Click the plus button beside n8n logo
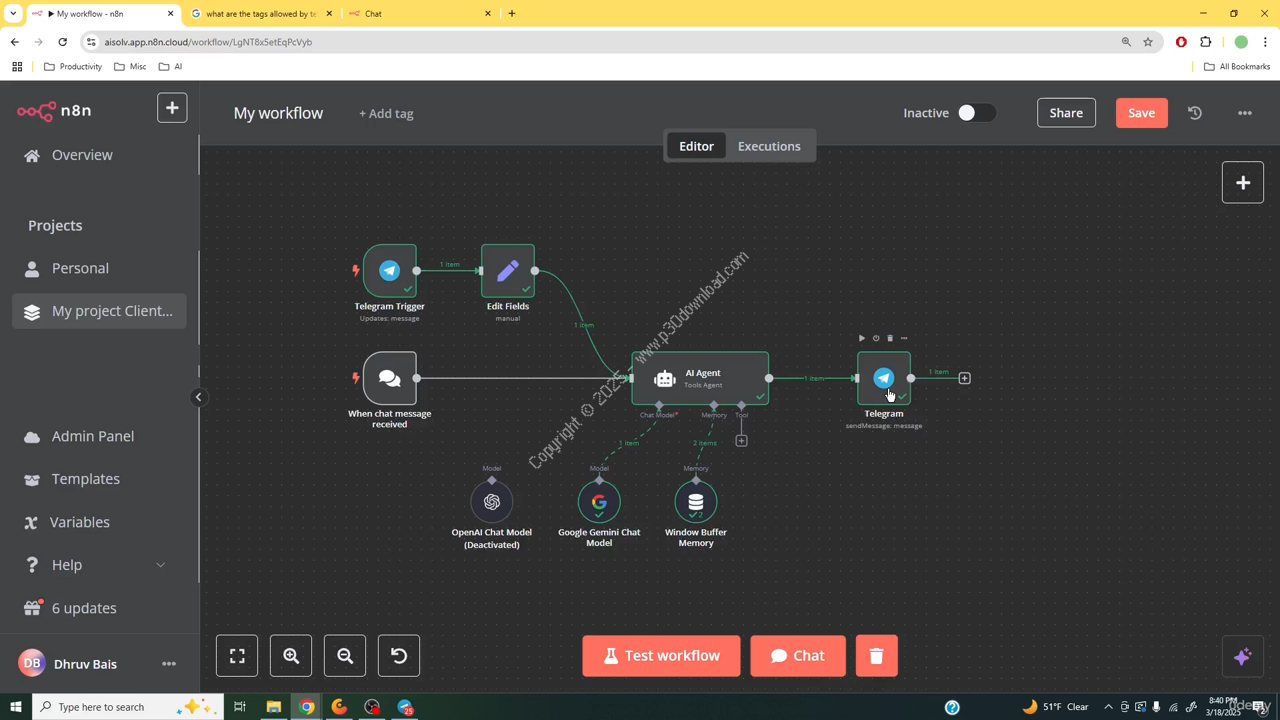Viewport: 1280px width, 720px height. [x=172, y=108]
